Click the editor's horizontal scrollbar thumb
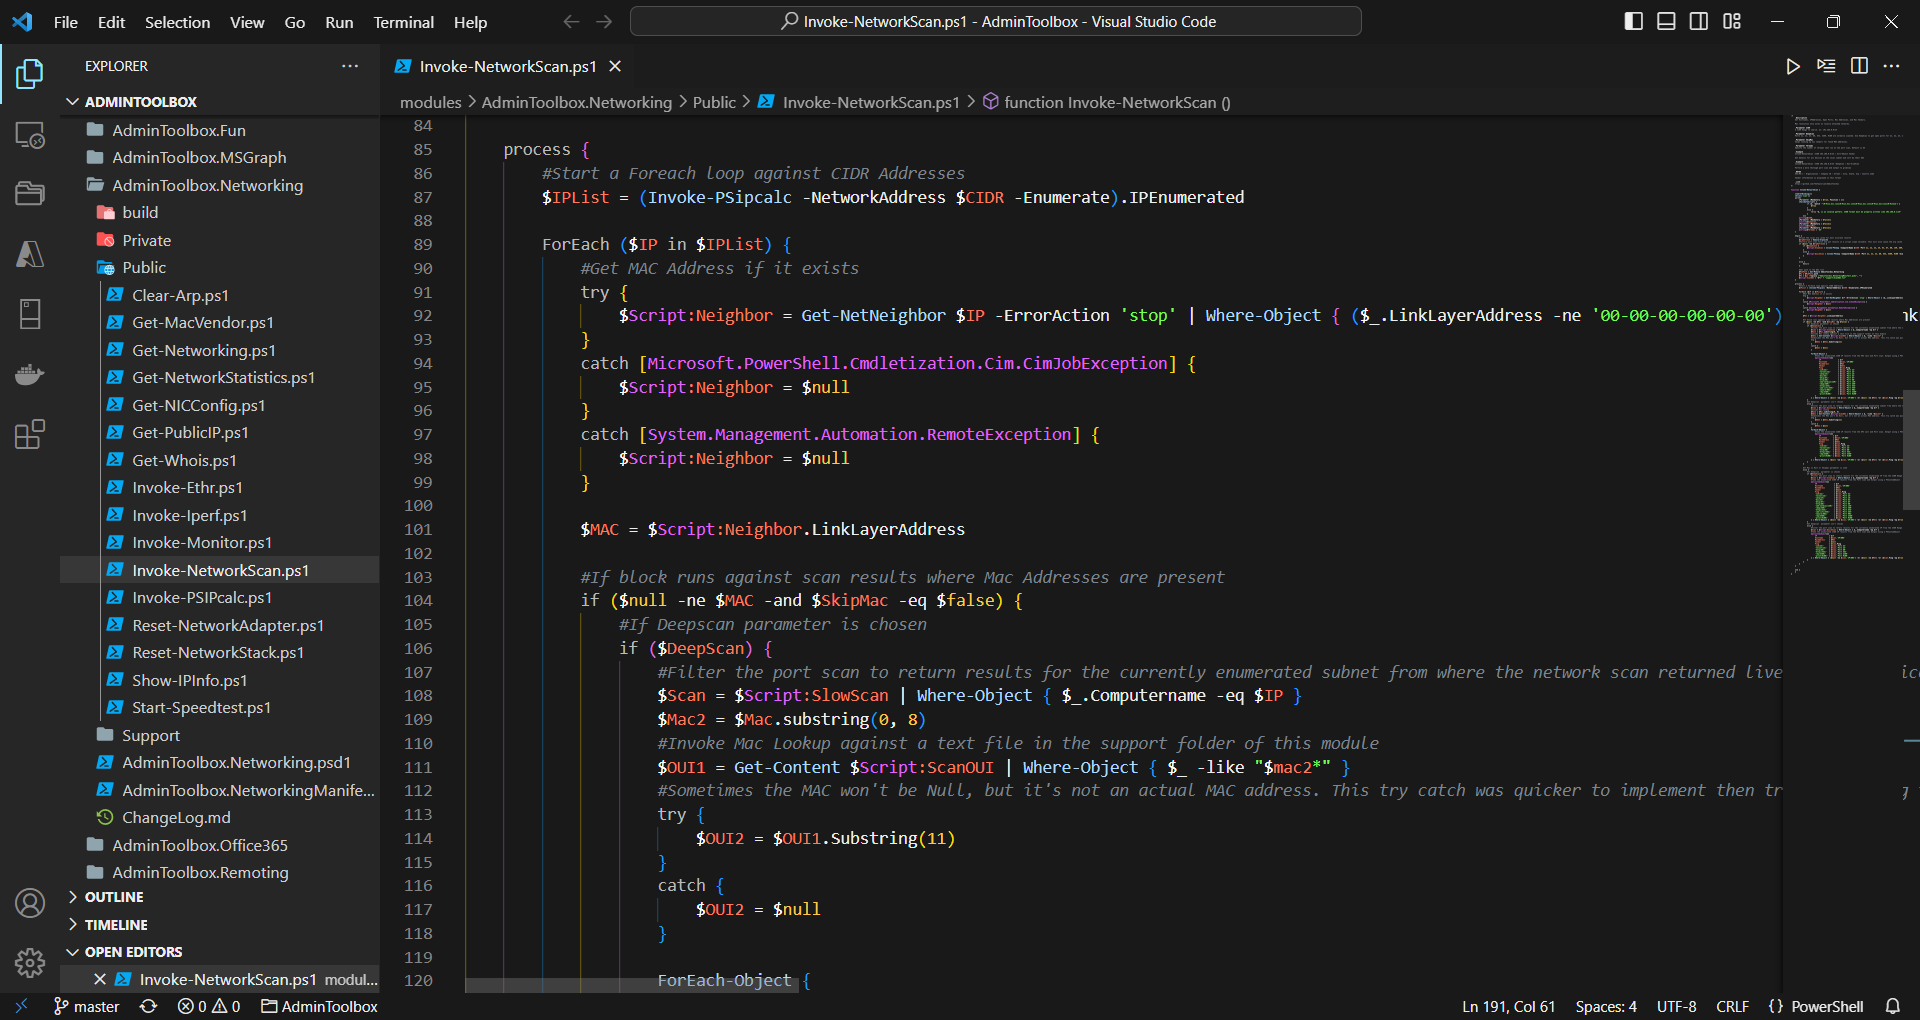 tap(631, 985)
